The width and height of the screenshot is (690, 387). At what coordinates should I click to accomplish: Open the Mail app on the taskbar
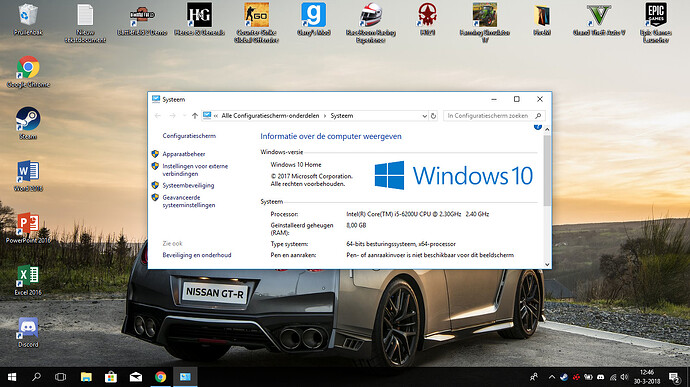pyautogui.click(x=136, y=377)
